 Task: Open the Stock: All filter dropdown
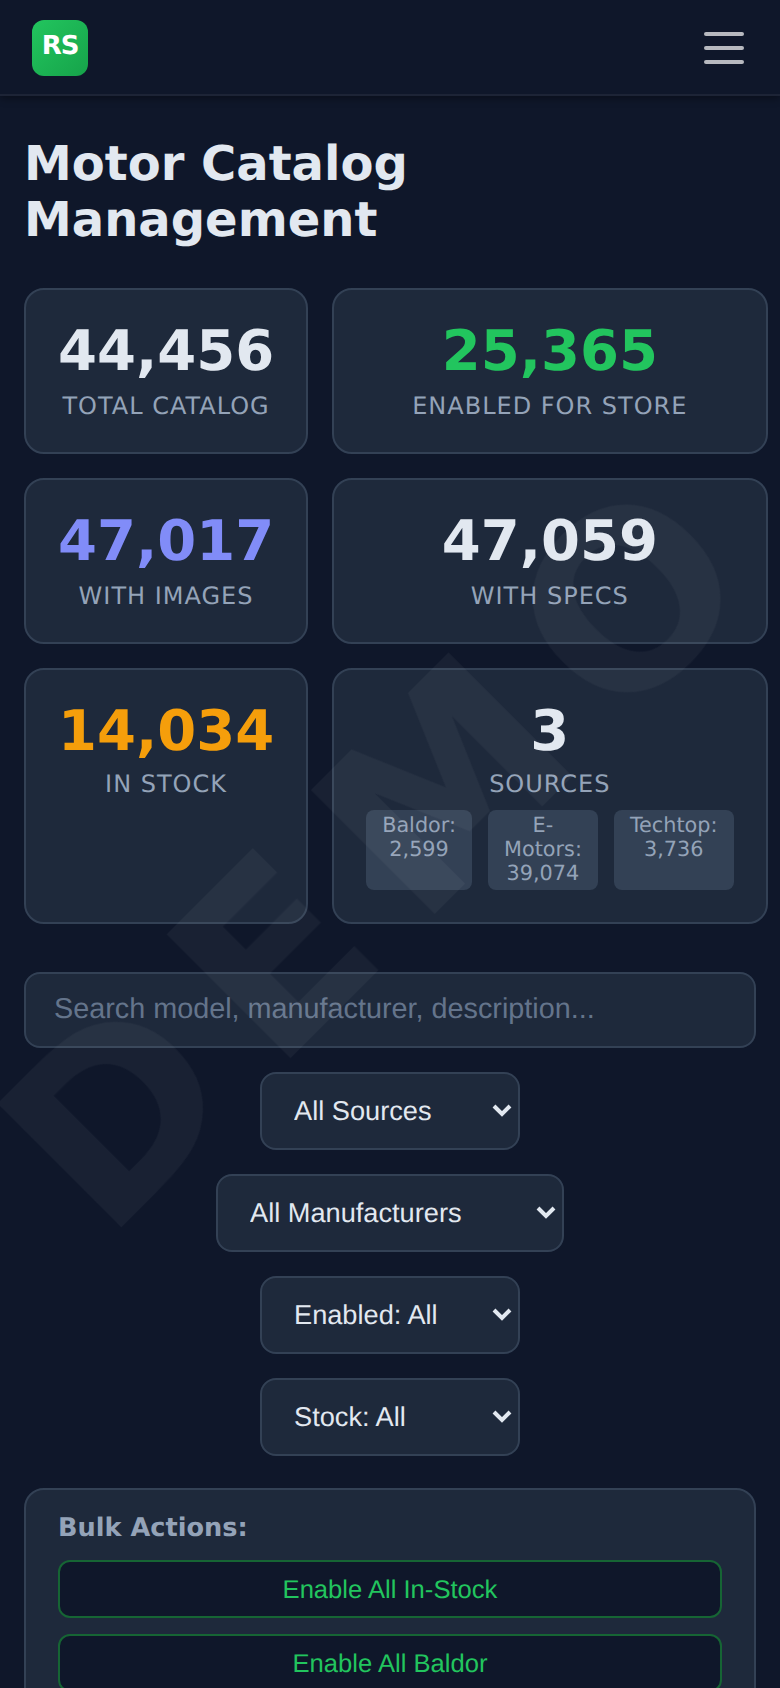click(390, 1417)
